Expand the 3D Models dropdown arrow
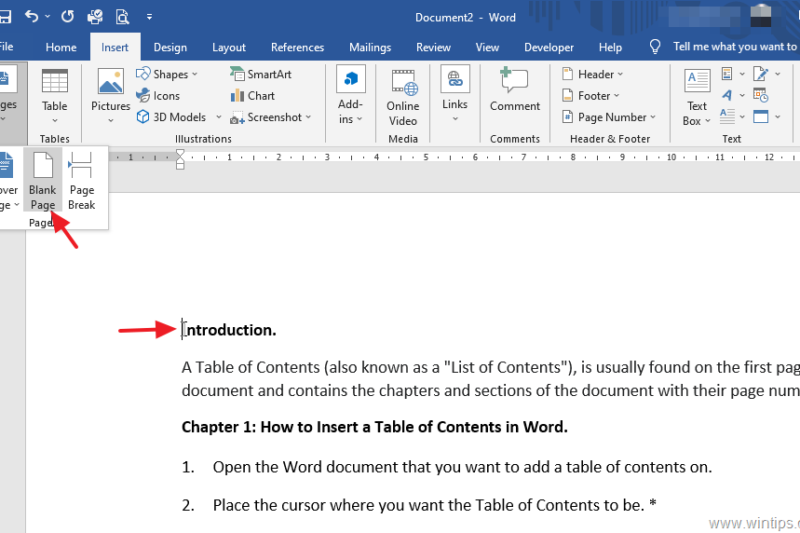 pos(218,117)
